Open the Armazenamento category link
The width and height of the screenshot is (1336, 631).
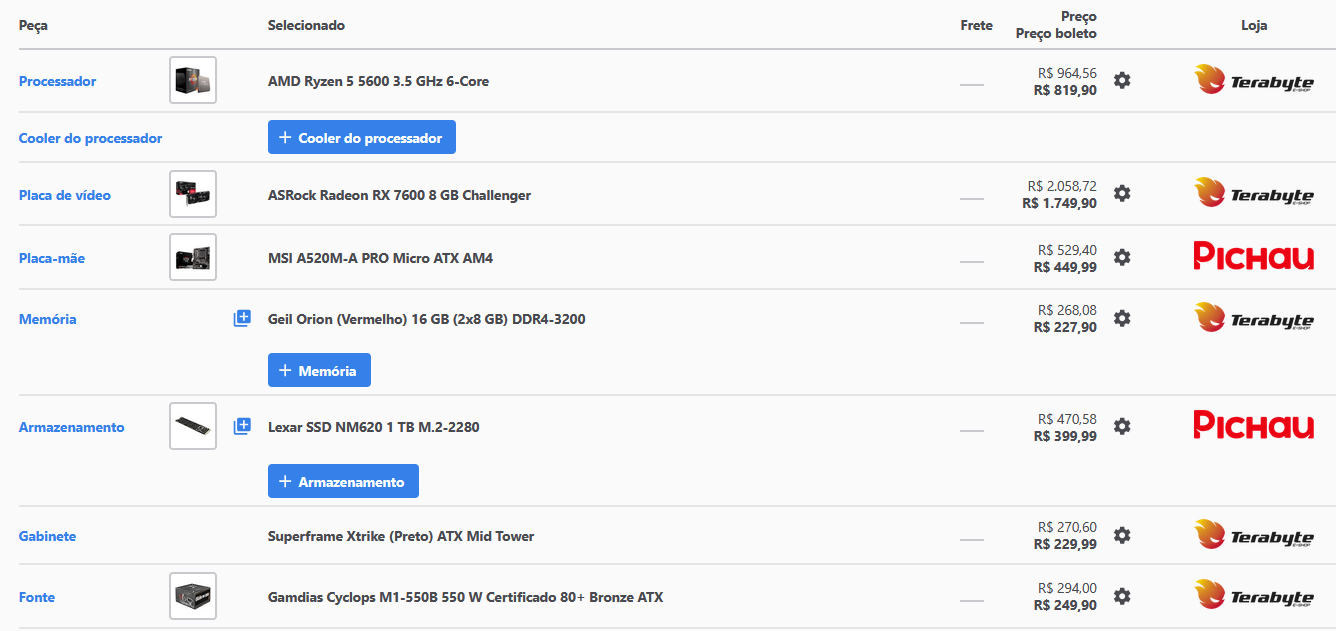72,427
